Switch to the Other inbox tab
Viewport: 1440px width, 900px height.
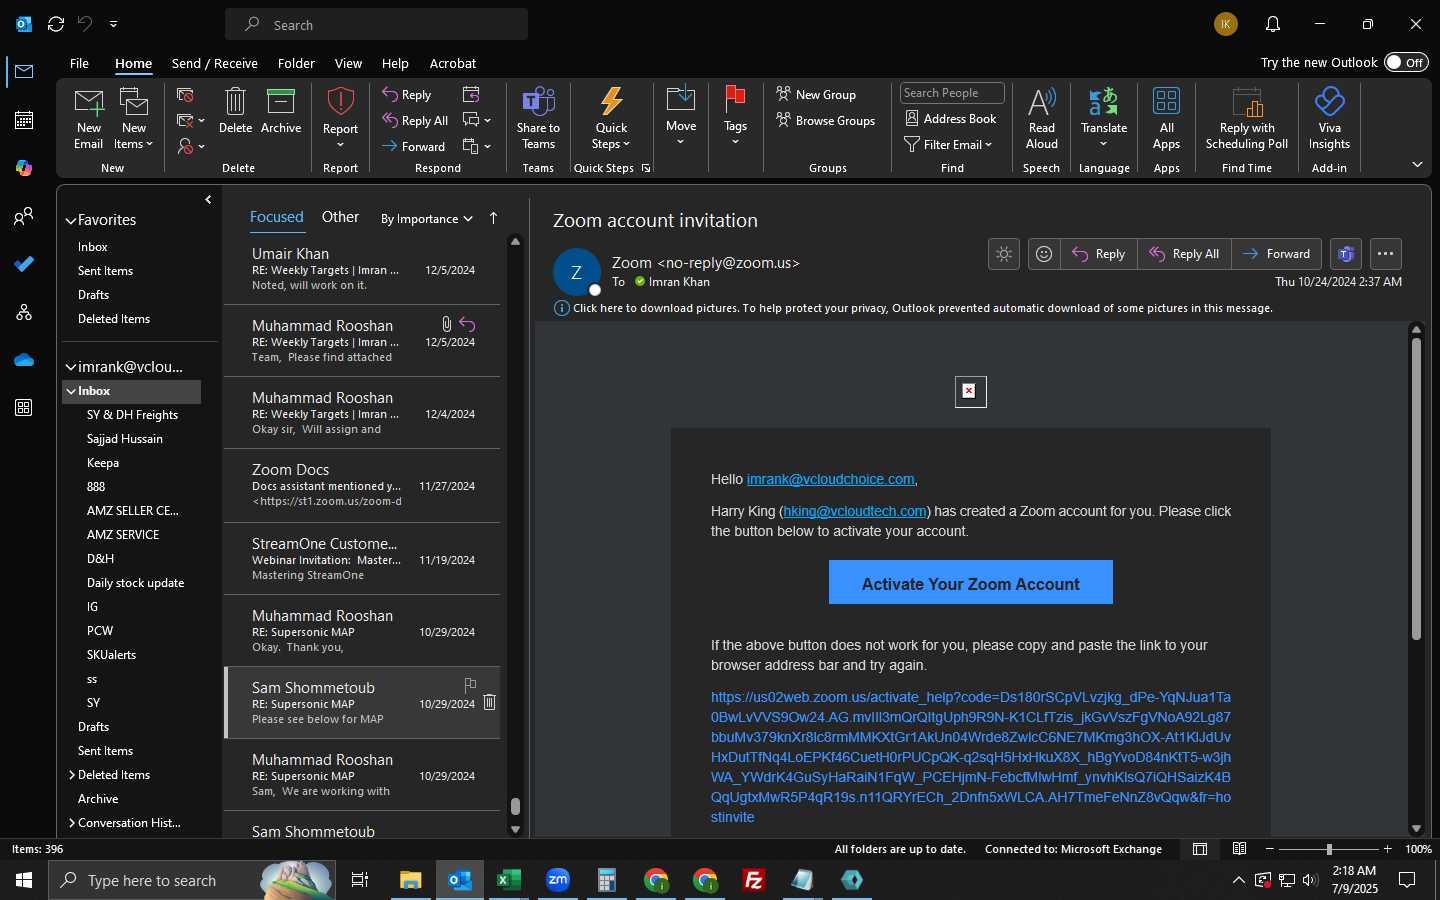340,217
